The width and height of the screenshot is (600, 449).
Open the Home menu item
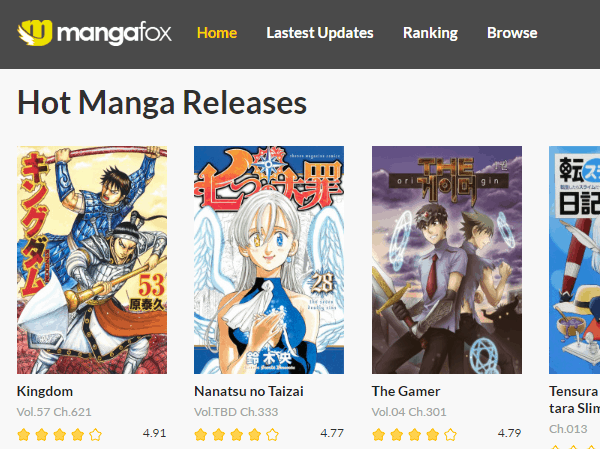pos(217,33)
